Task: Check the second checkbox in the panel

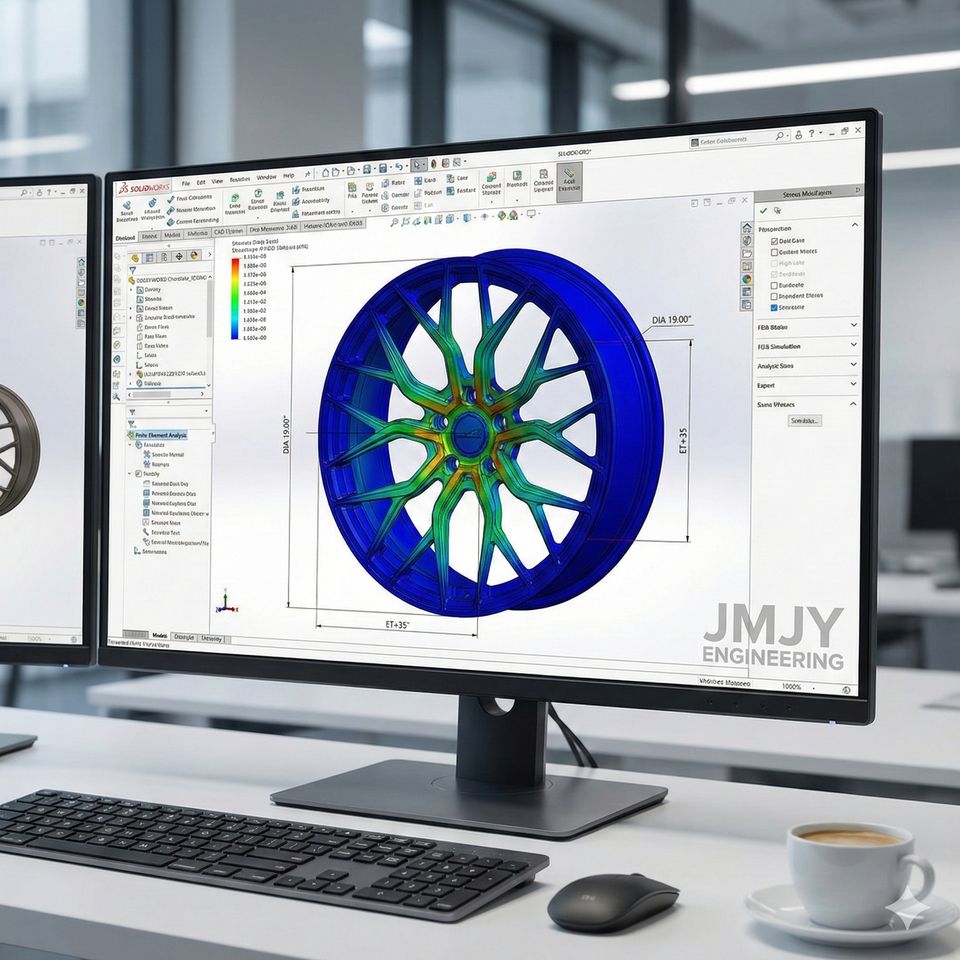Action: 774,252
